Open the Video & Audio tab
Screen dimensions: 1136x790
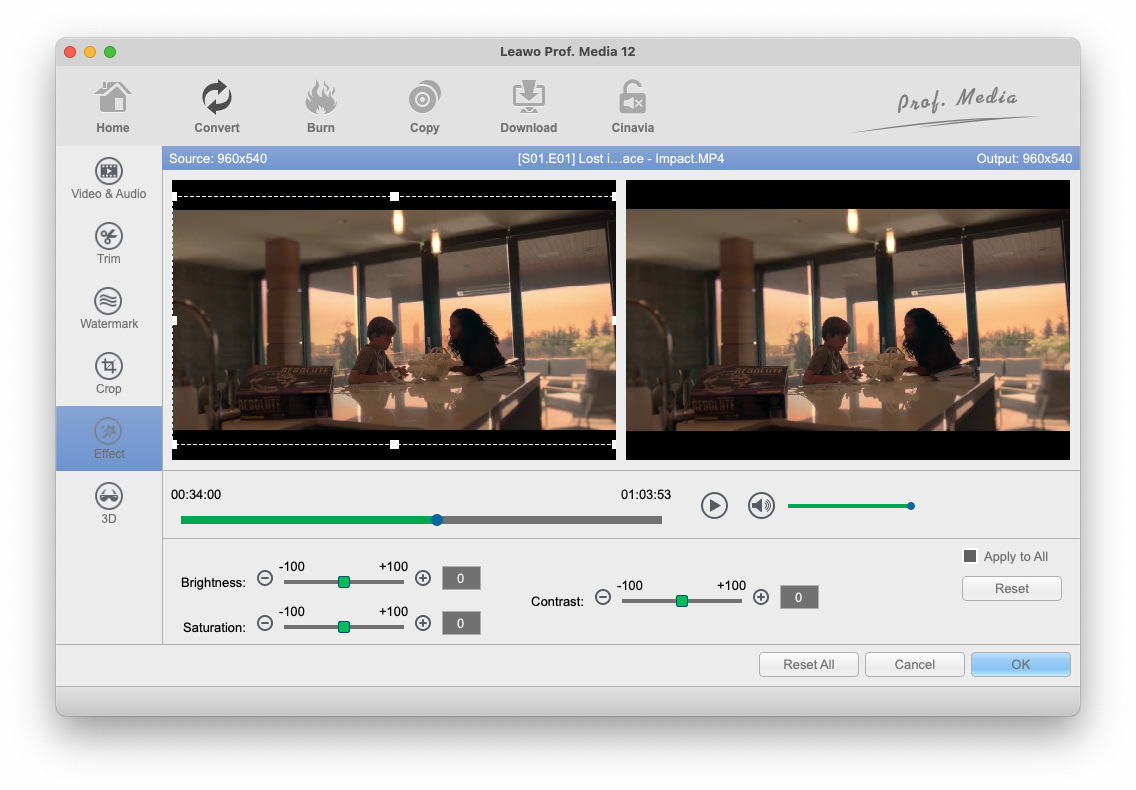click(x=109, y=179)
